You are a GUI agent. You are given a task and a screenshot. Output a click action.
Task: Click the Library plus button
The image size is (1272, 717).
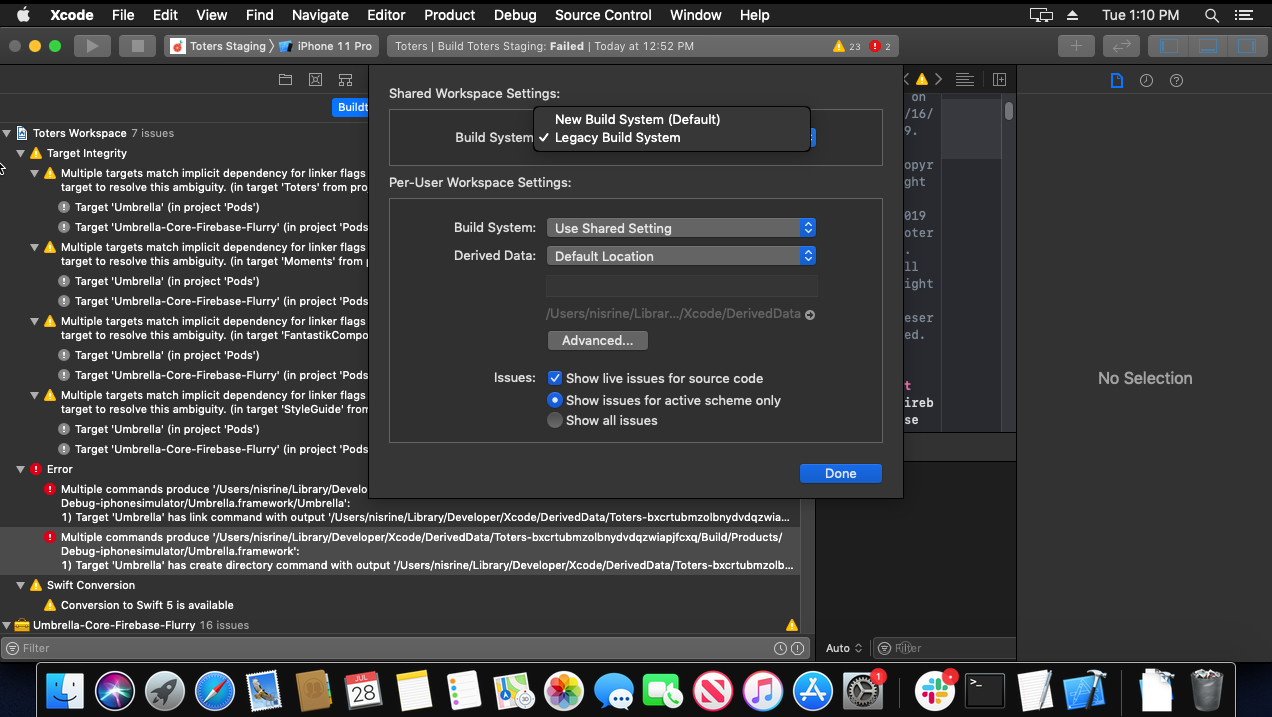coord(1076,46)
